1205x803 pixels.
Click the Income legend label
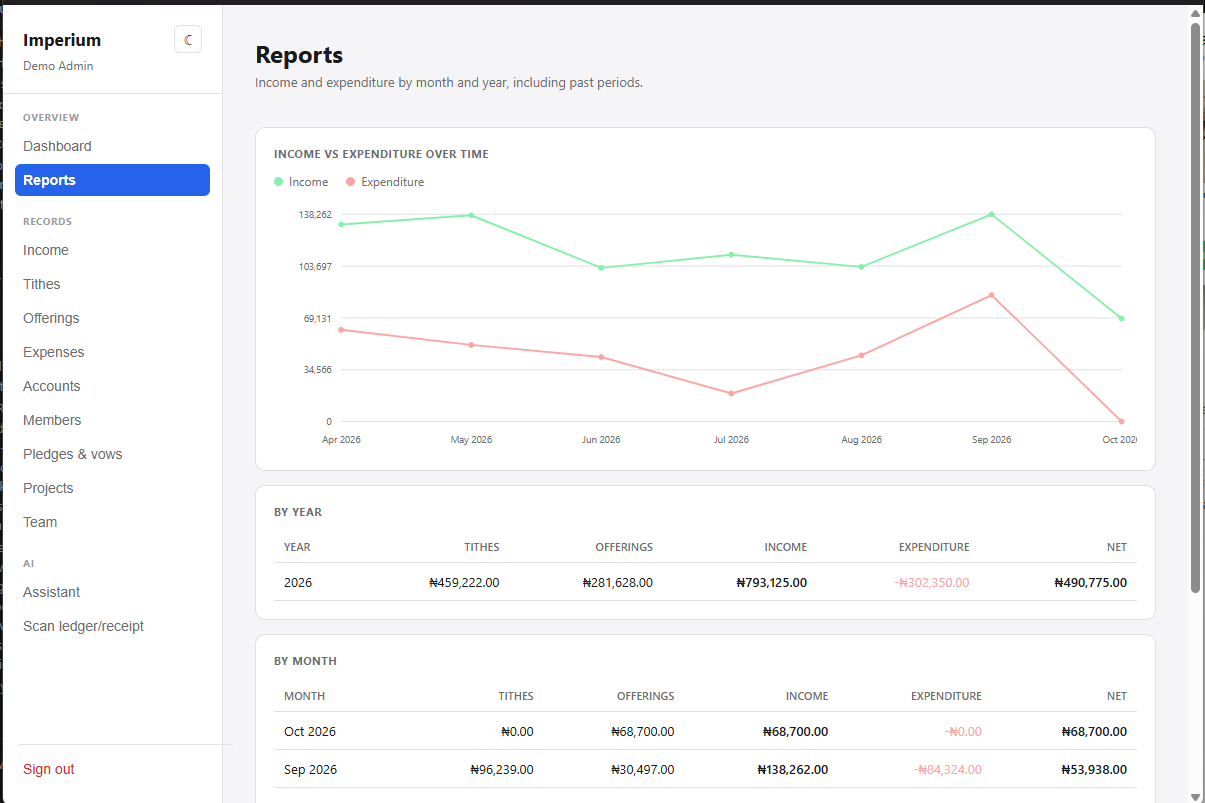coord(308,182)
